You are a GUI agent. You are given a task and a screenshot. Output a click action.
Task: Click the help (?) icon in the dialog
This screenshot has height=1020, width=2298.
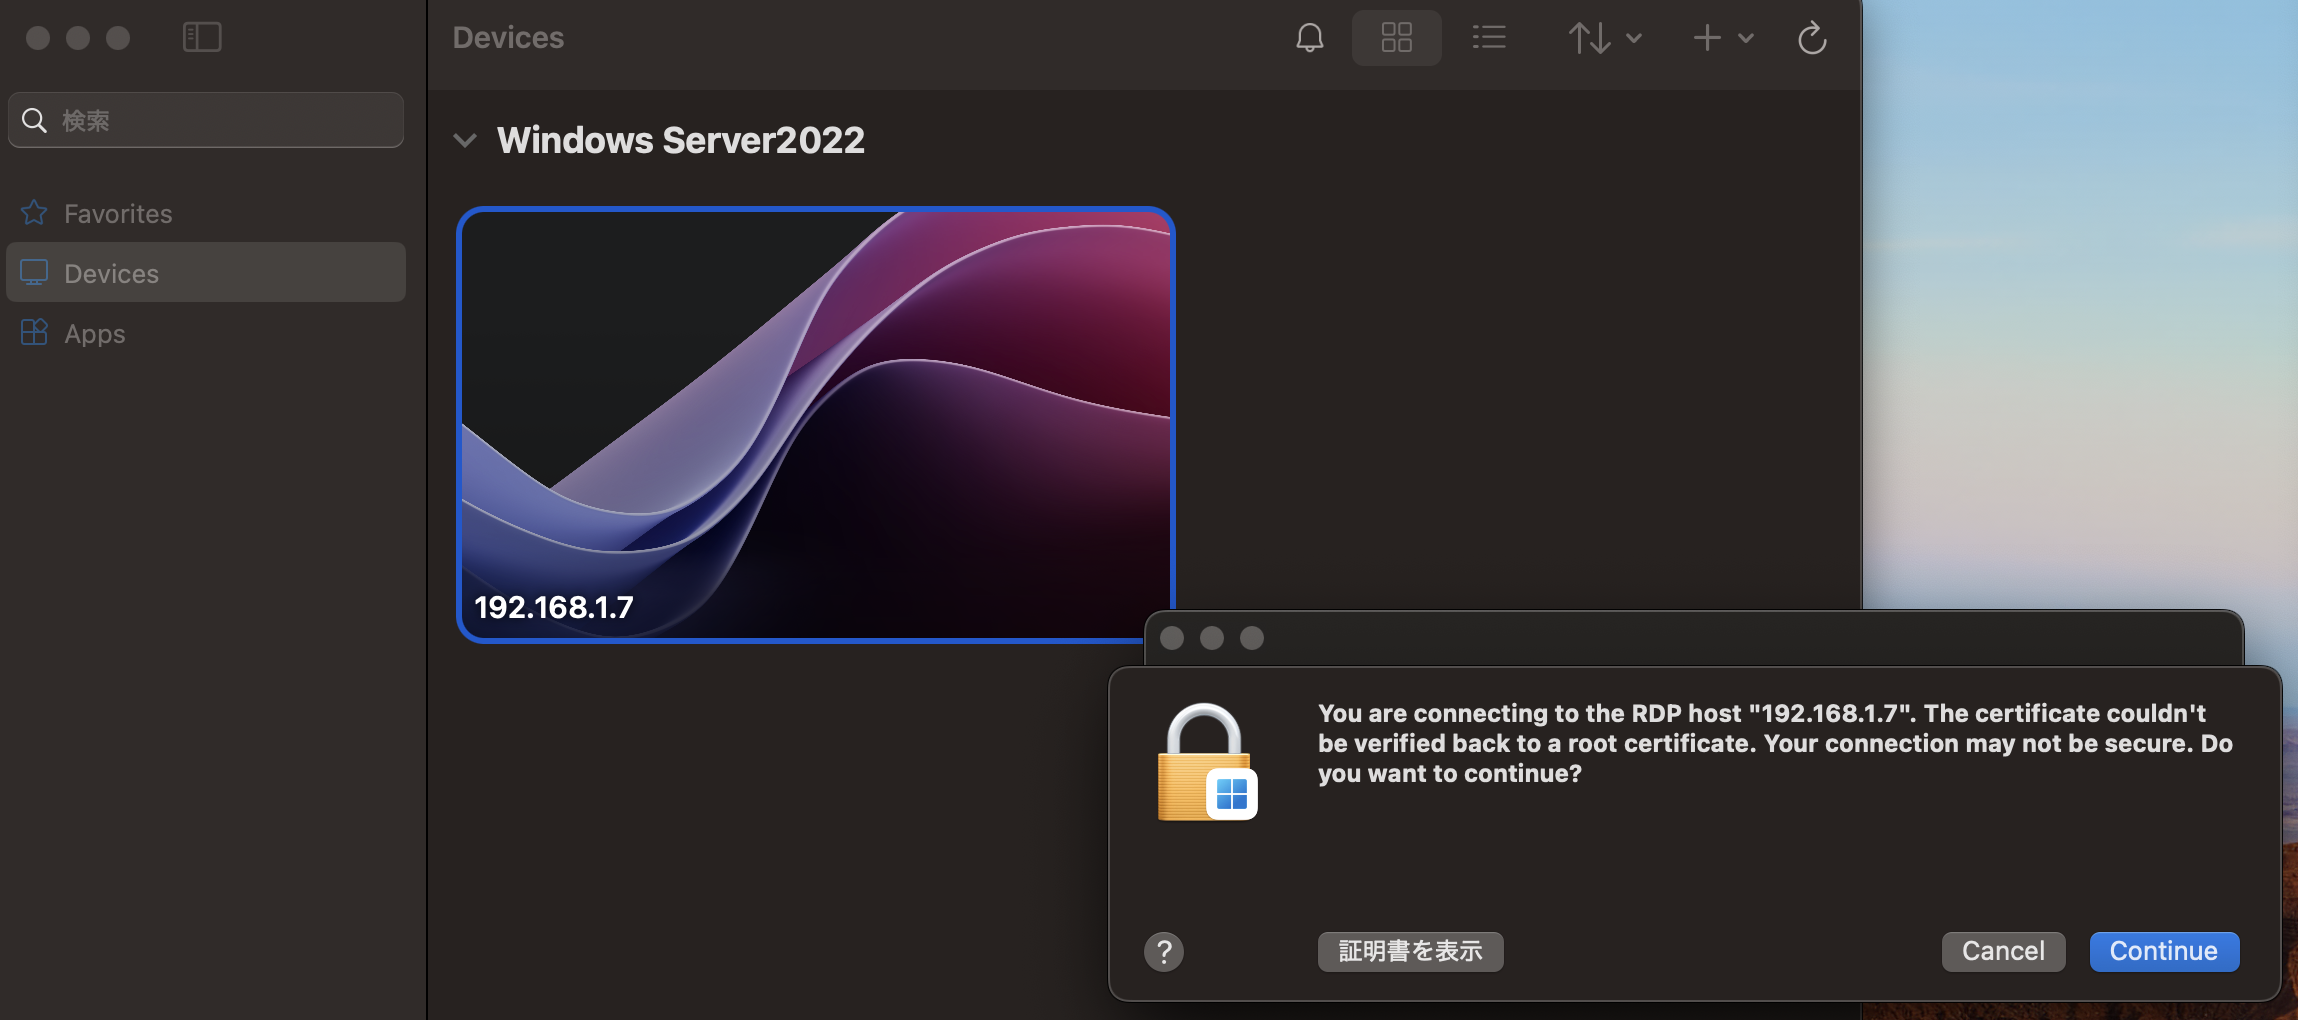coord(1163,951)
